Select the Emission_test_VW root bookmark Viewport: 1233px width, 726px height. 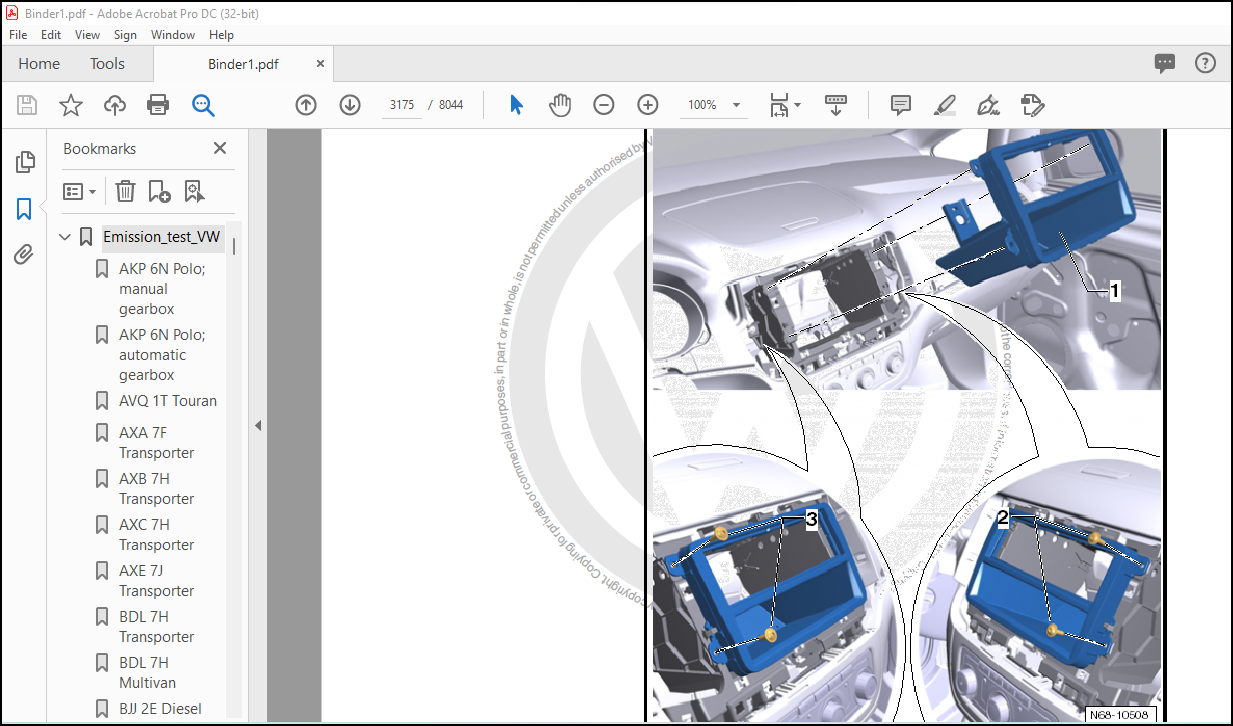pos(161,237)
